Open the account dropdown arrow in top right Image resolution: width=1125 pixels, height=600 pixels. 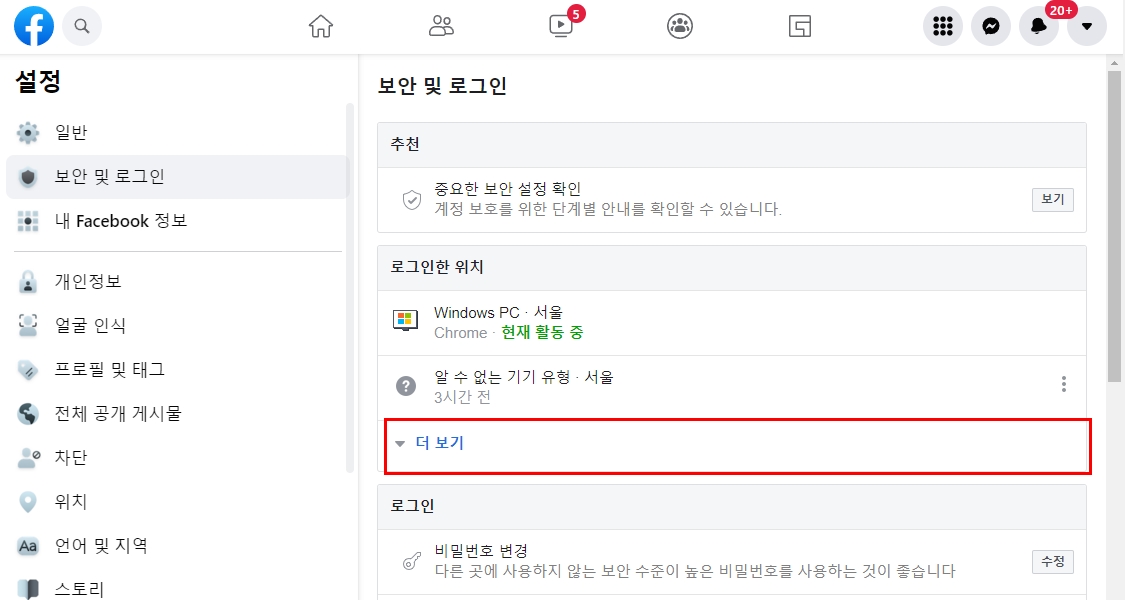click(1086, 26)
